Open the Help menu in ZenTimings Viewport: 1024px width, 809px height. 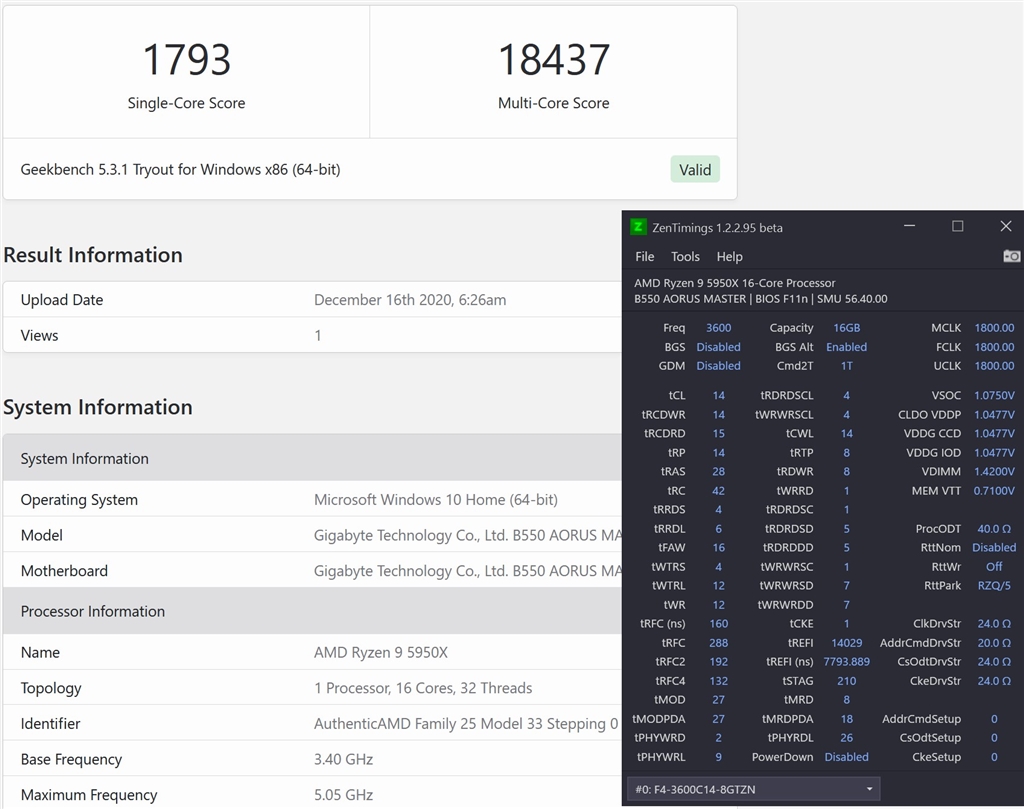click(x=729, y=256)
